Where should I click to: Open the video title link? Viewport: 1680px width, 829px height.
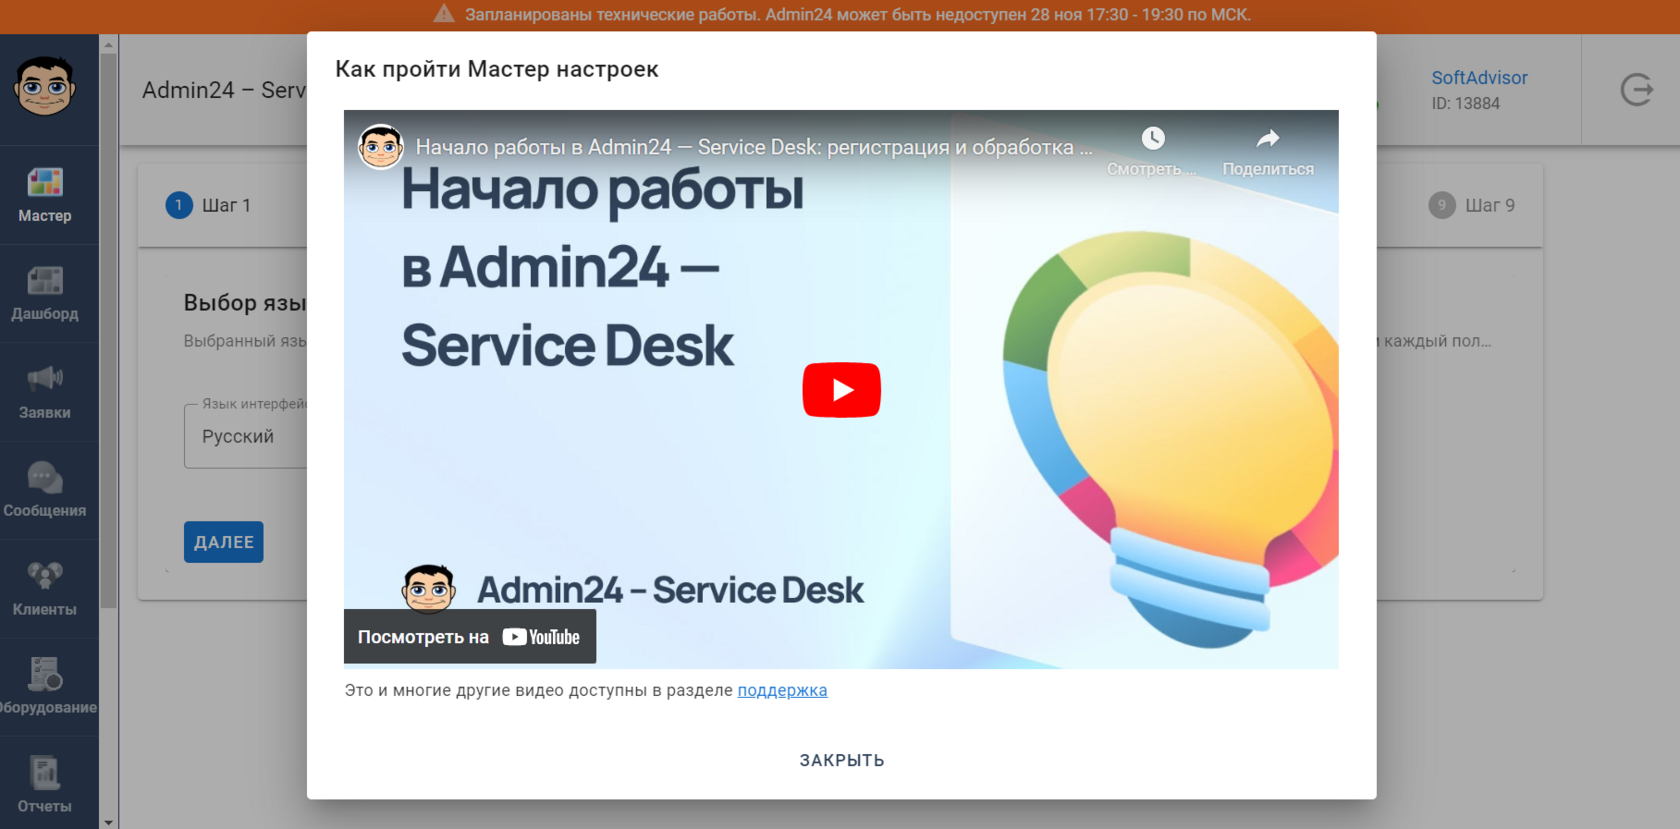(x=753, y=147)
